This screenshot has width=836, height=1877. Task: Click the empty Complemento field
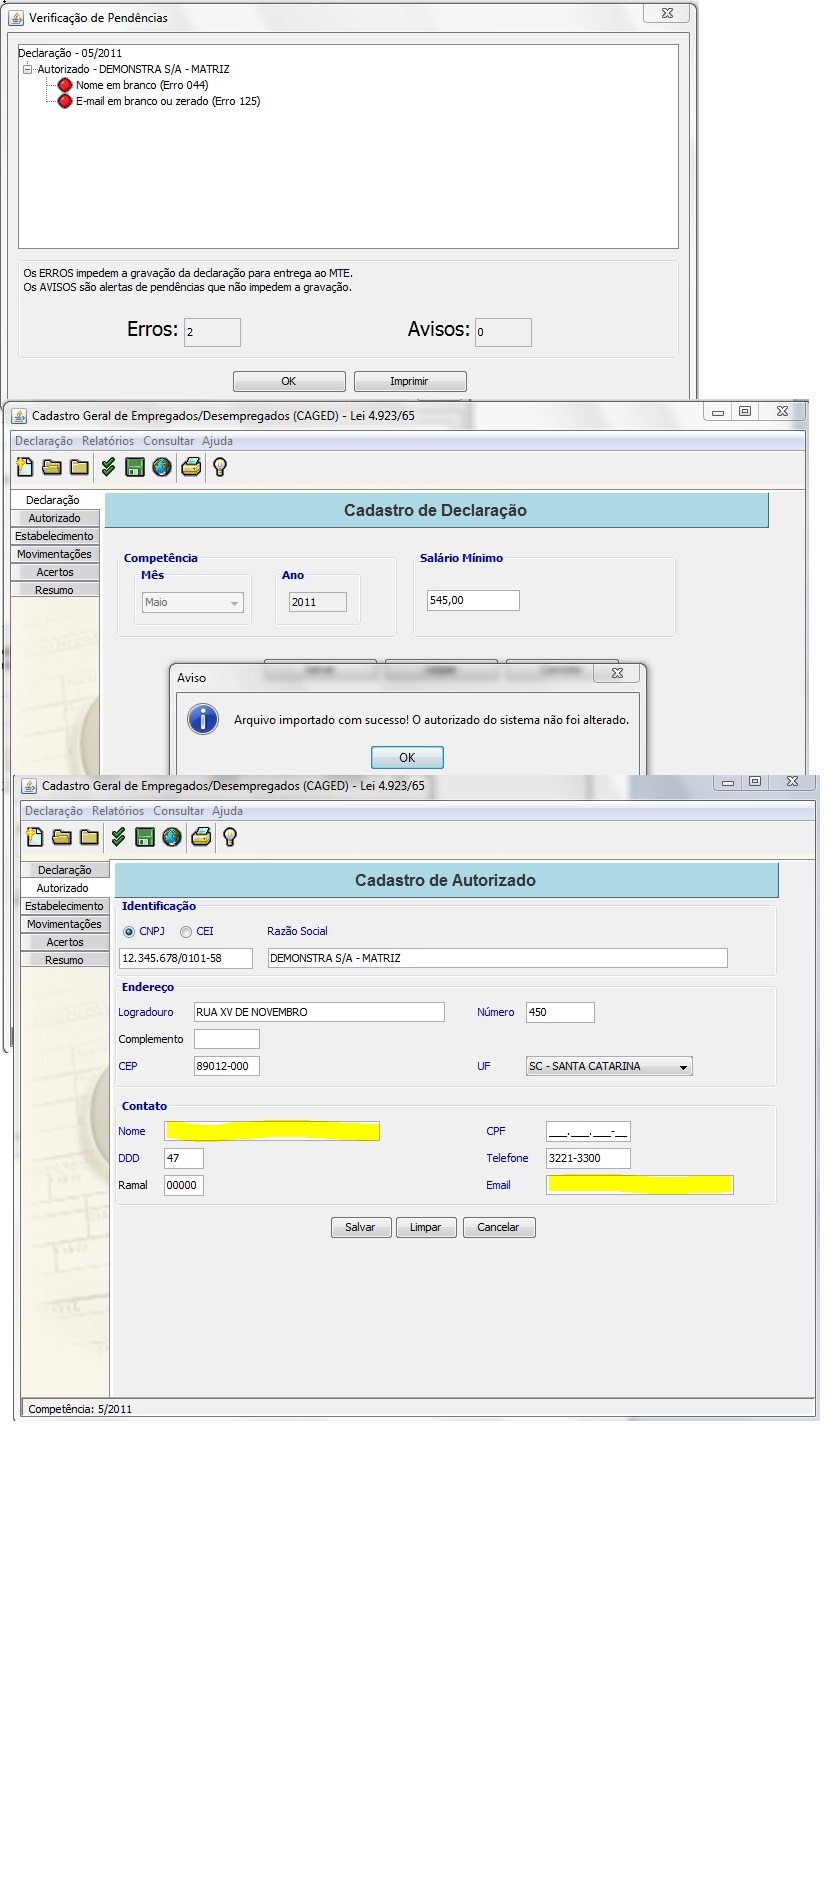tap(227, 1039)
